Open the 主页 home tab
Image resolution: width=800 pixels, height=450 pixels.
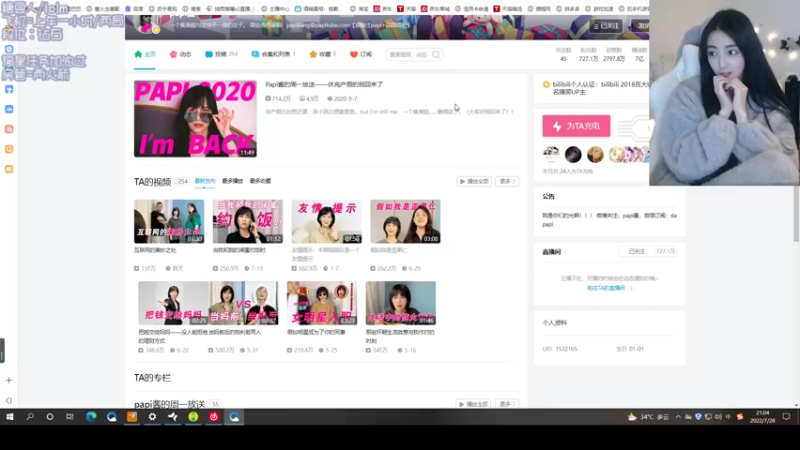coord(145,54)
